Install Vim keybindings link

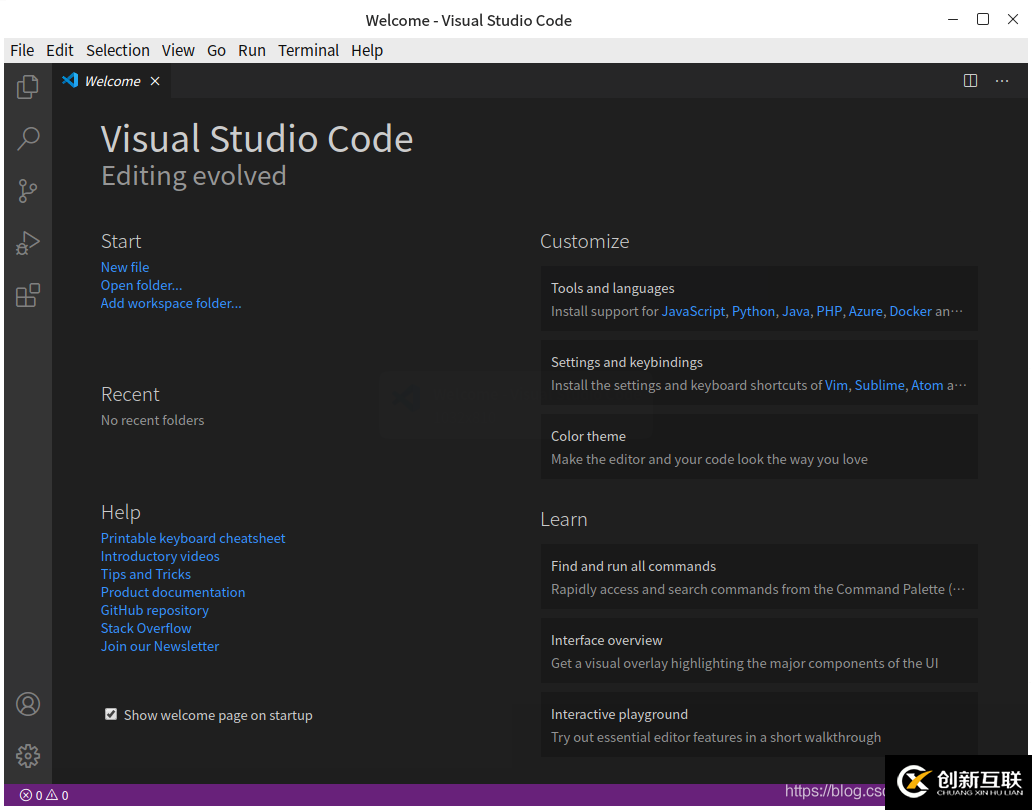click(837, 386)
